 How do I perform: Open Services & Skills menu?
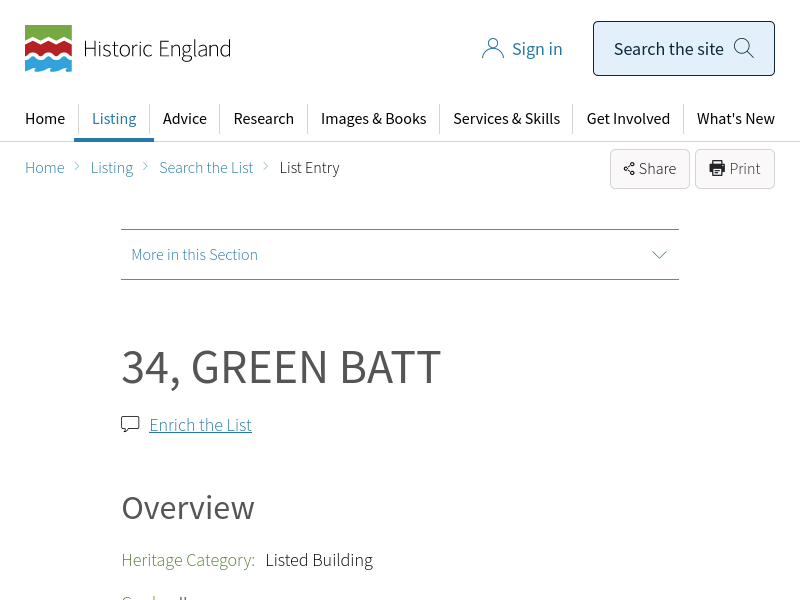click(506, 119)
